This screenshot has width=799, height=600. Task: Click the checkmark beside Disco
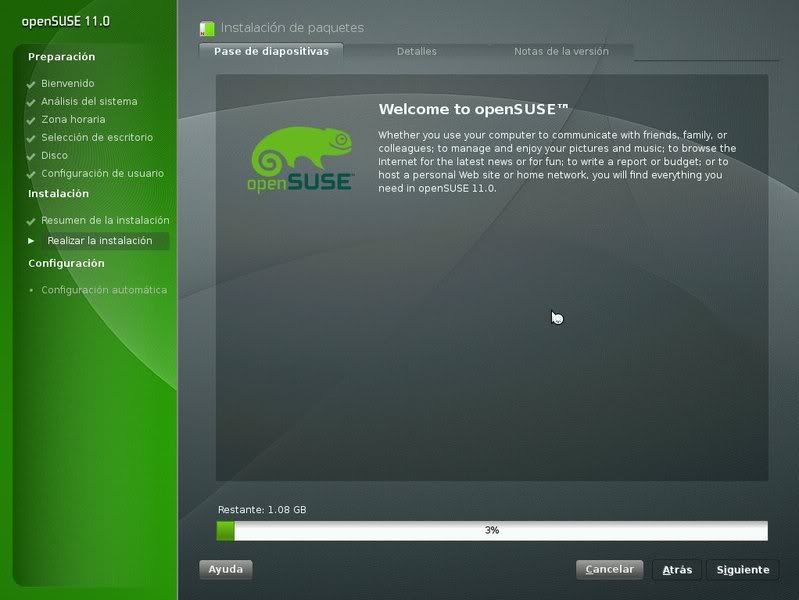31,156
